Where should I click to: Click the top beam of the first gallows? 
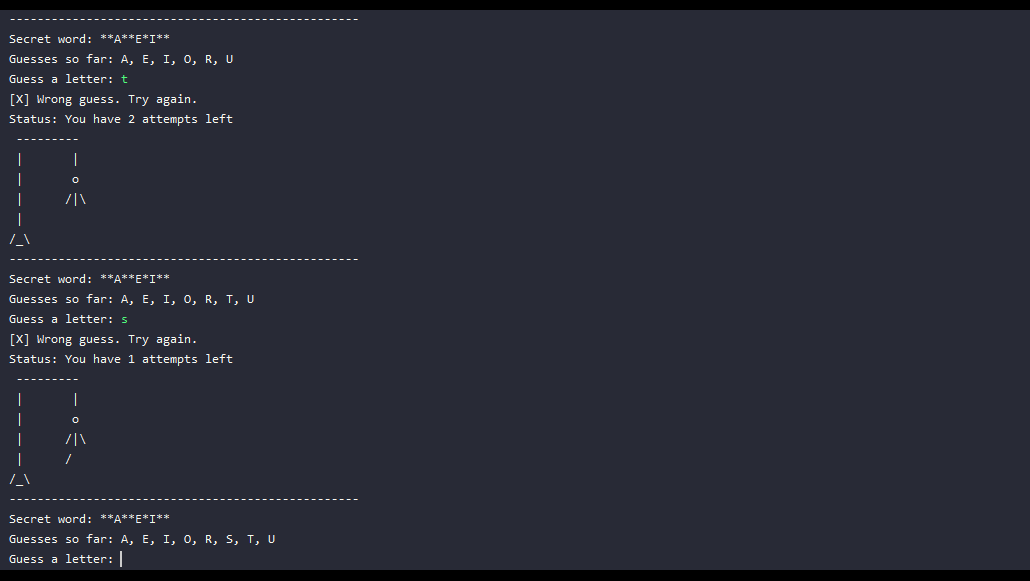tap(47, 139)
